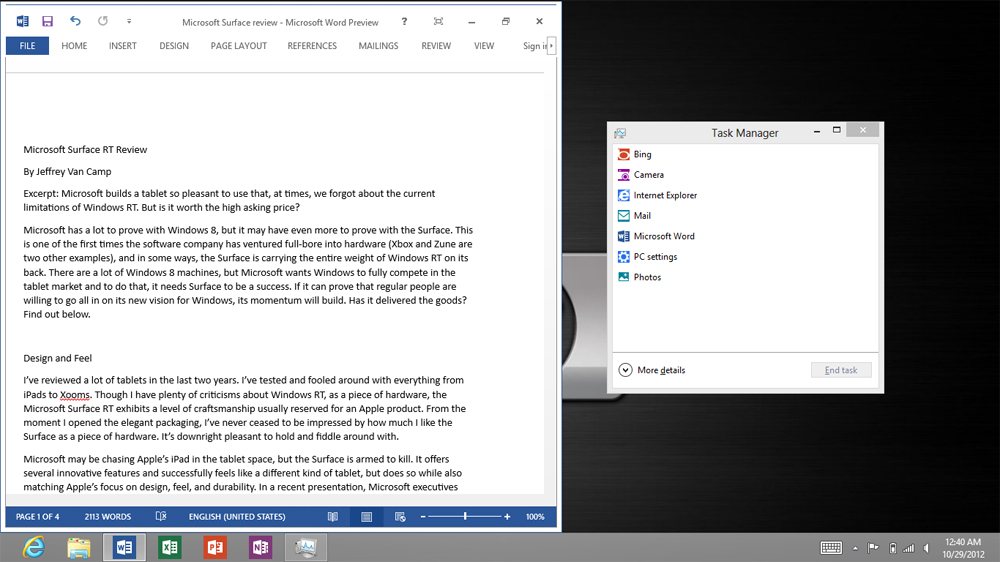
Task: Click the network signal icon in tray
Action: [909, 548]
